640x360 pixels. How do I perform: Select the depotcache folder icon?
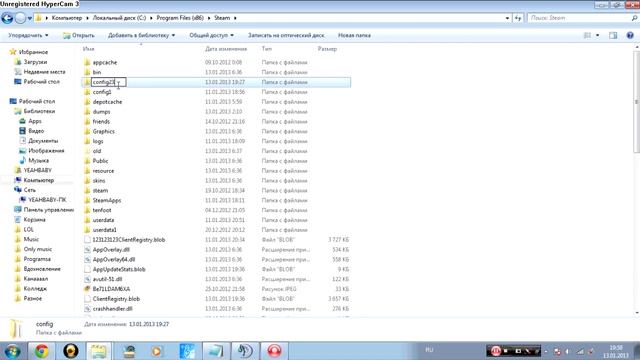point(87,102)
